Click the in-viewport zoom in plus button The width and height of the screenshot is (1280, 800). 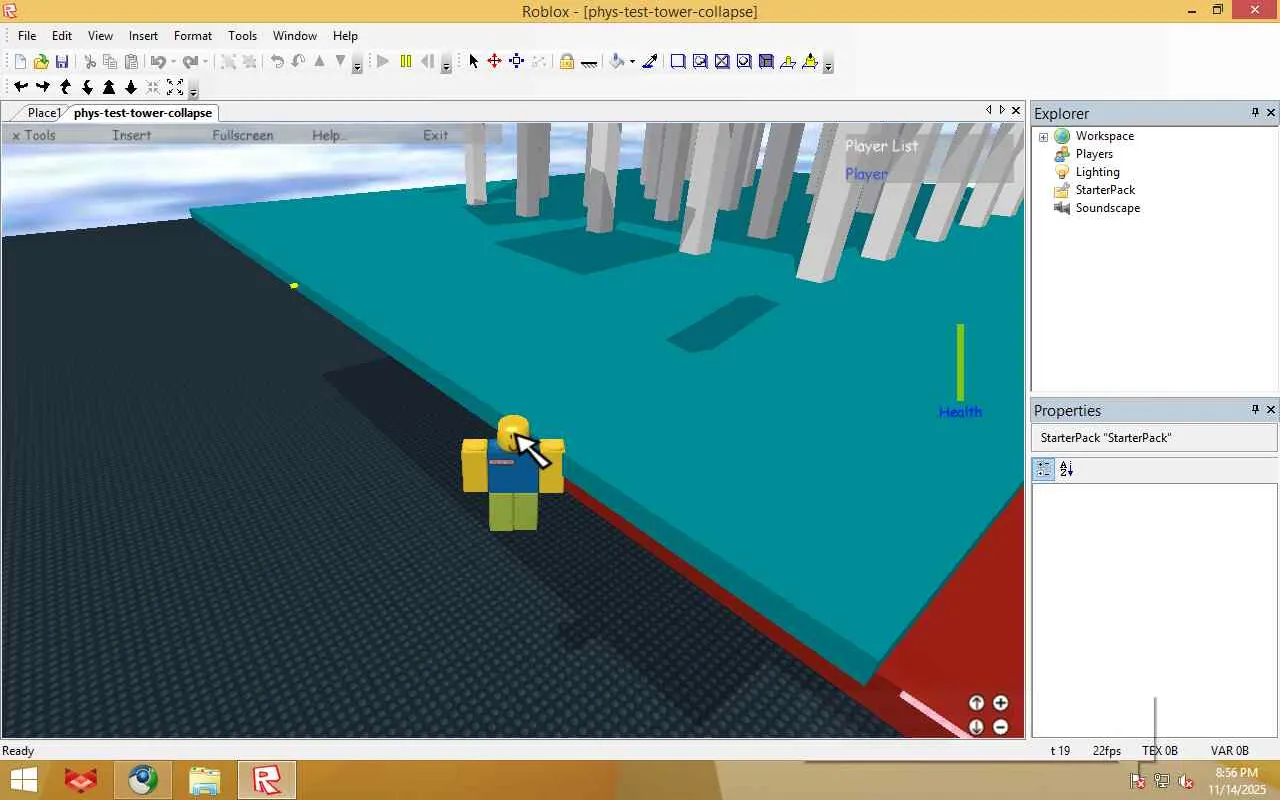pos(1000,703)
